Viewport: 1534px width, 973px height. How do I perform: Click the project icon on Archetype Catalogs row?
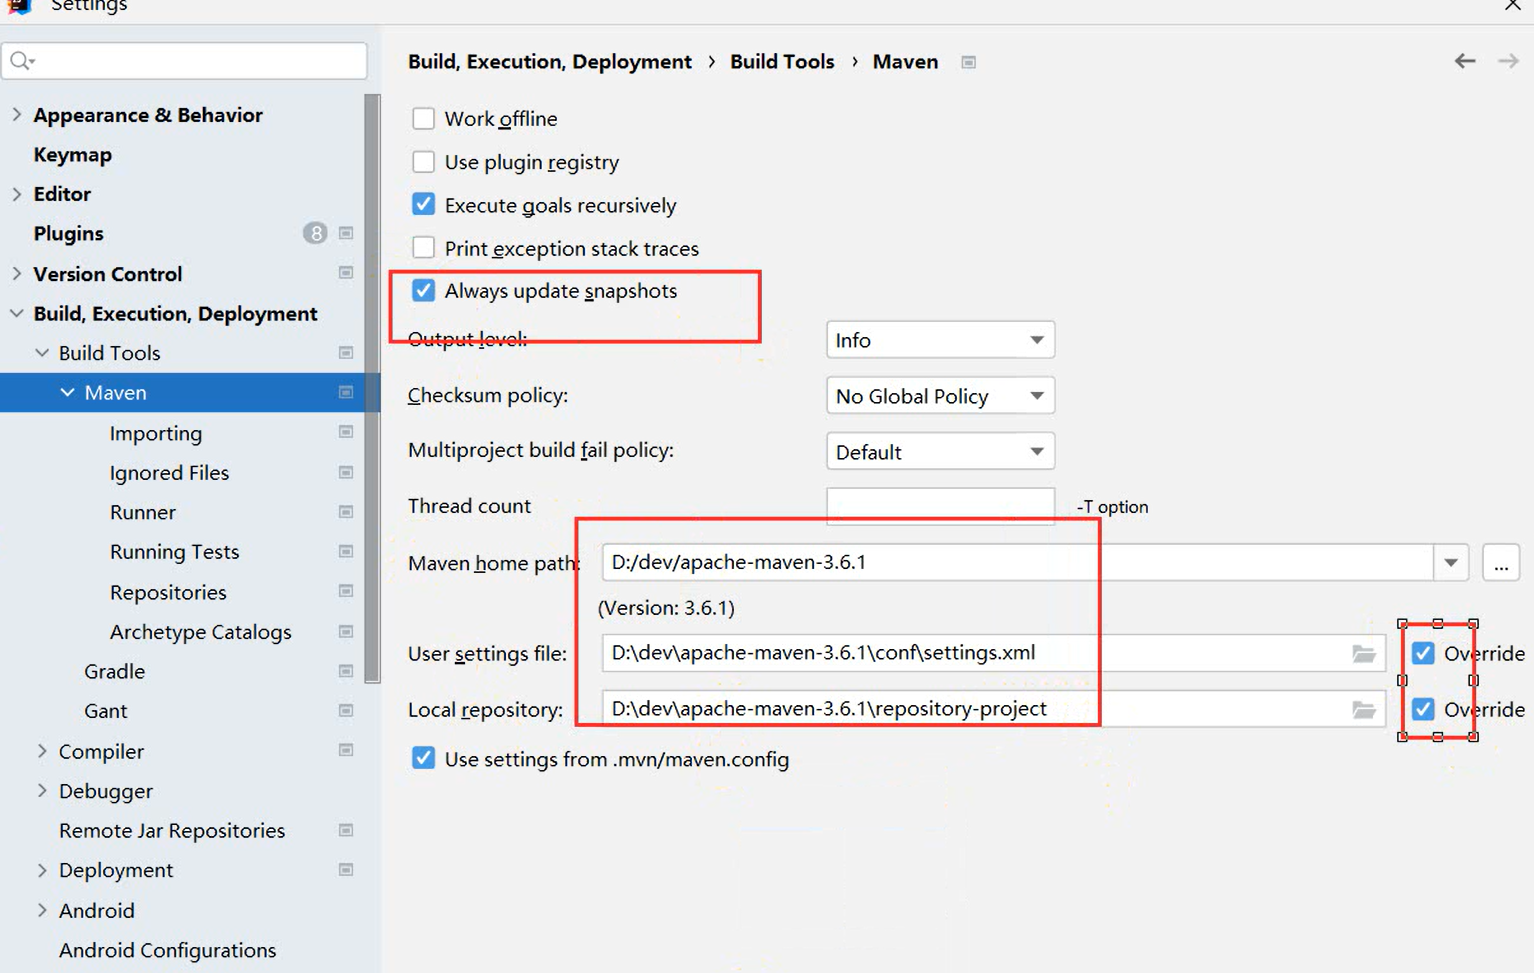pyautogui.click(x=346, y=631)
